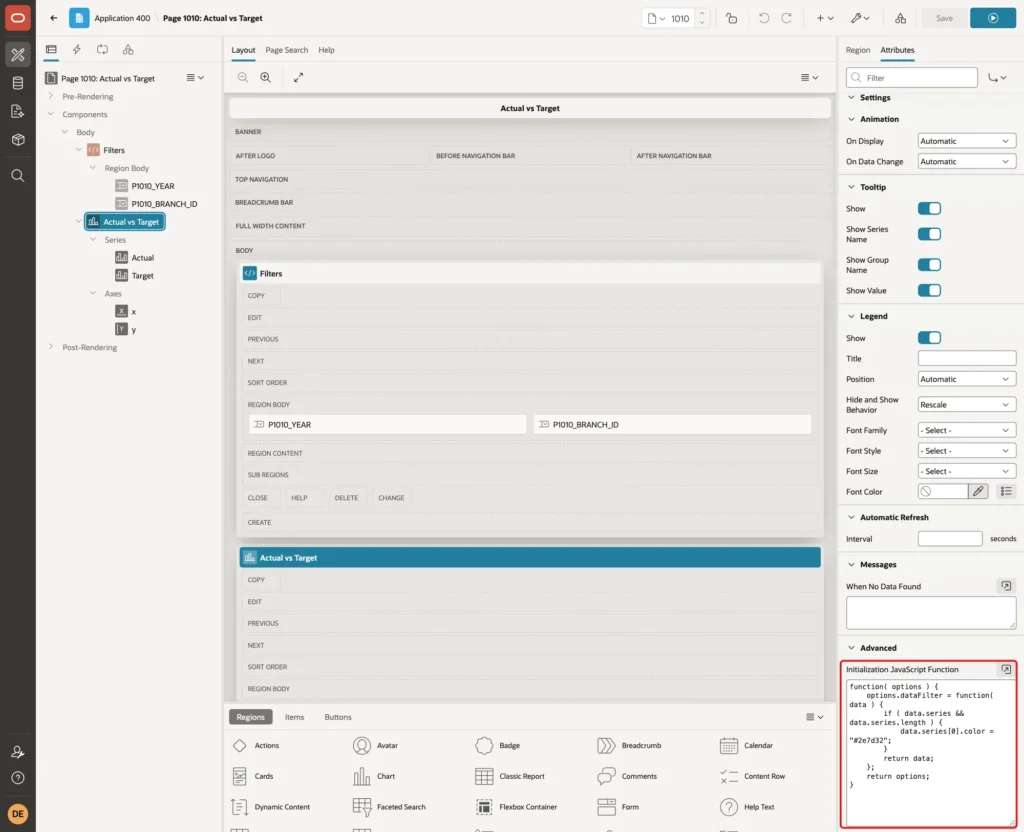
Task: Open the Rendering tree tab icon
Action: point(51,50)
